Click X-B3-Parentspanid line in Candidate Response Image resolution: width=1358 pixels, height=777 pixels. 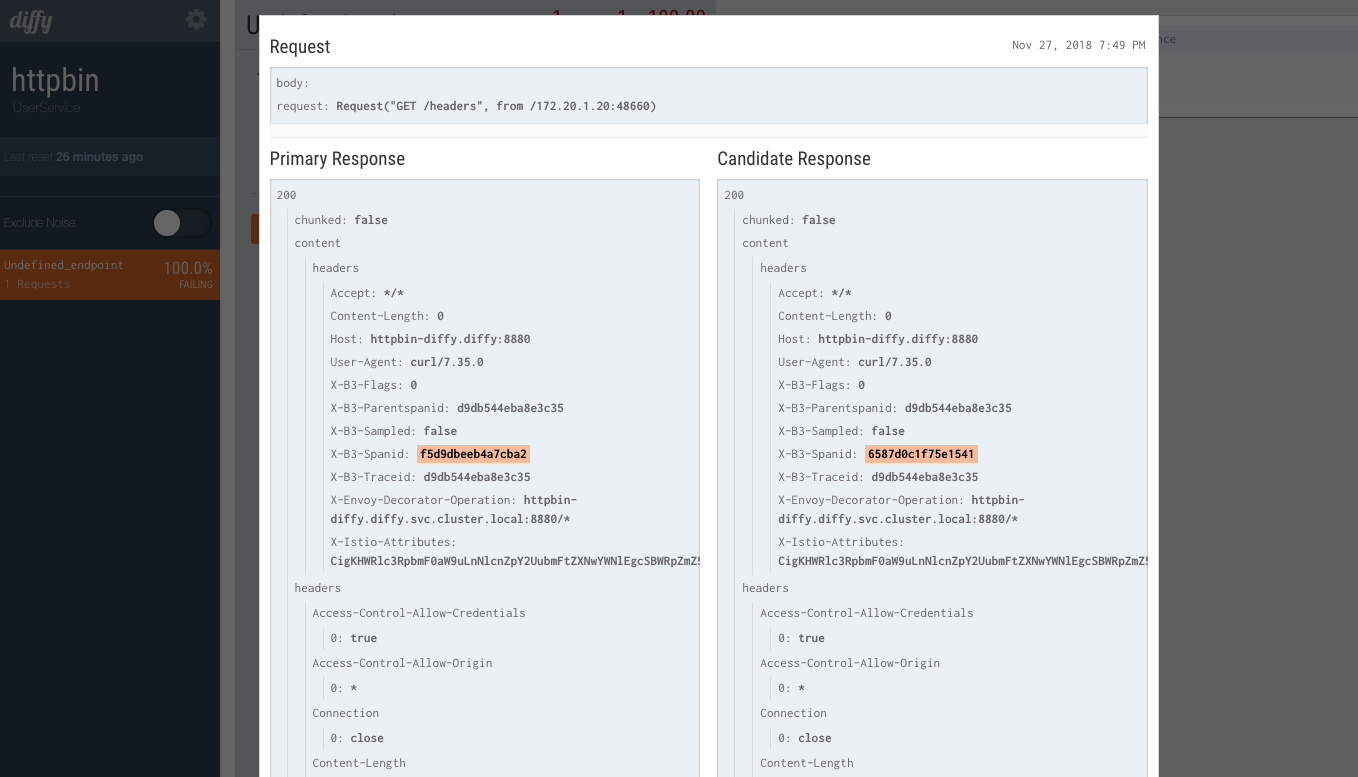coord(895,408)
